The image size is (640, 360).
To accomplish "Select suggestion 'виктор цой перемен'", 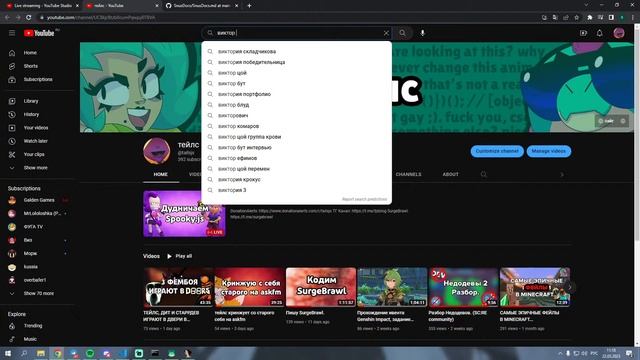I will pos(296,169).
